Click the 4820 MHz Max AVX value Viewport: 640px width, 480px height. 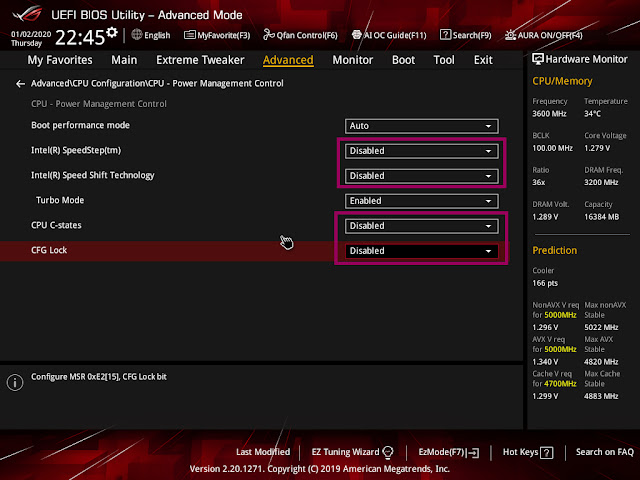(601, 362)
